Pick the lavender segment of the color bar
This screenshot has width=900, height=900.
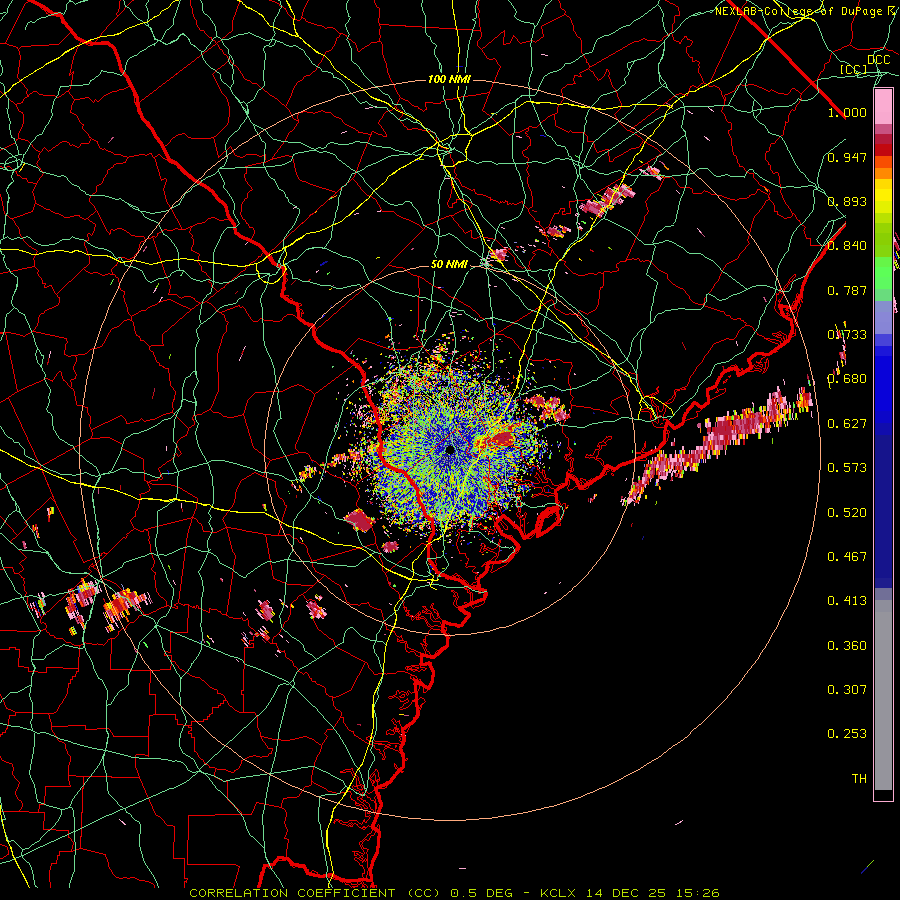click(883, 317)
